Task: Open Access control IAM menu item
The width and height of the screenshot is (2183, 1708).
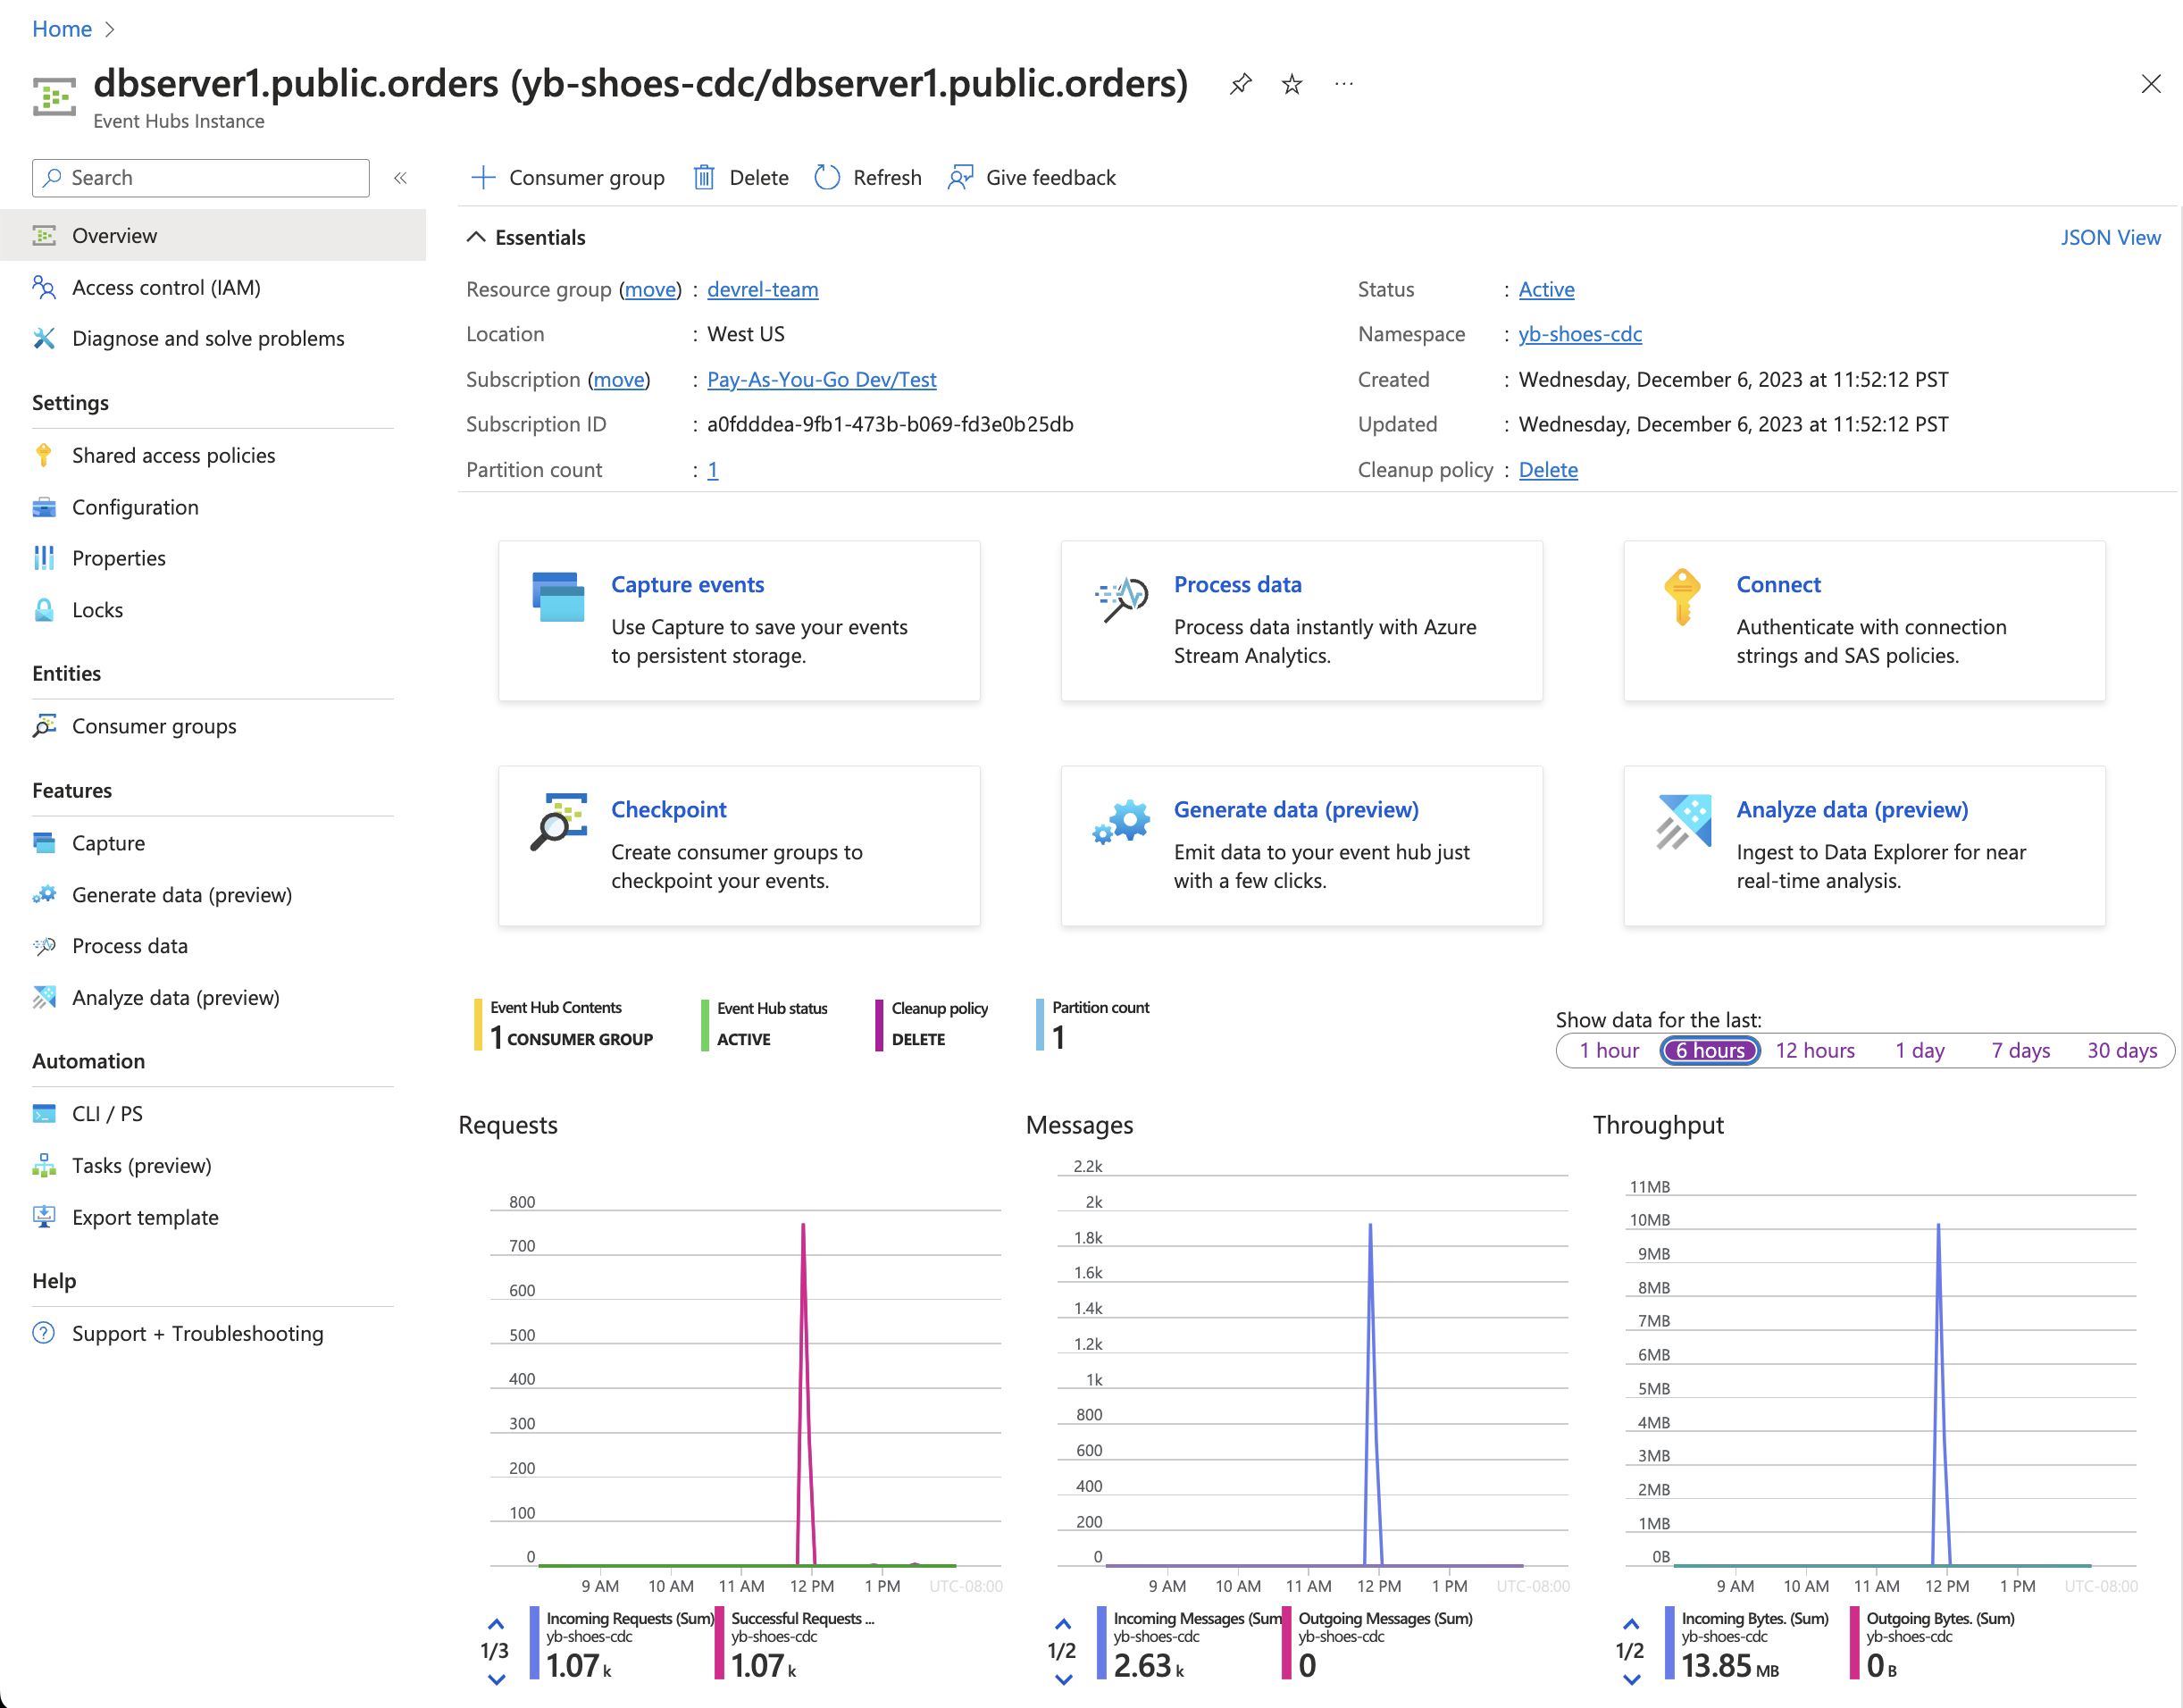Action: pyautogui.click(x=168, y=285)
